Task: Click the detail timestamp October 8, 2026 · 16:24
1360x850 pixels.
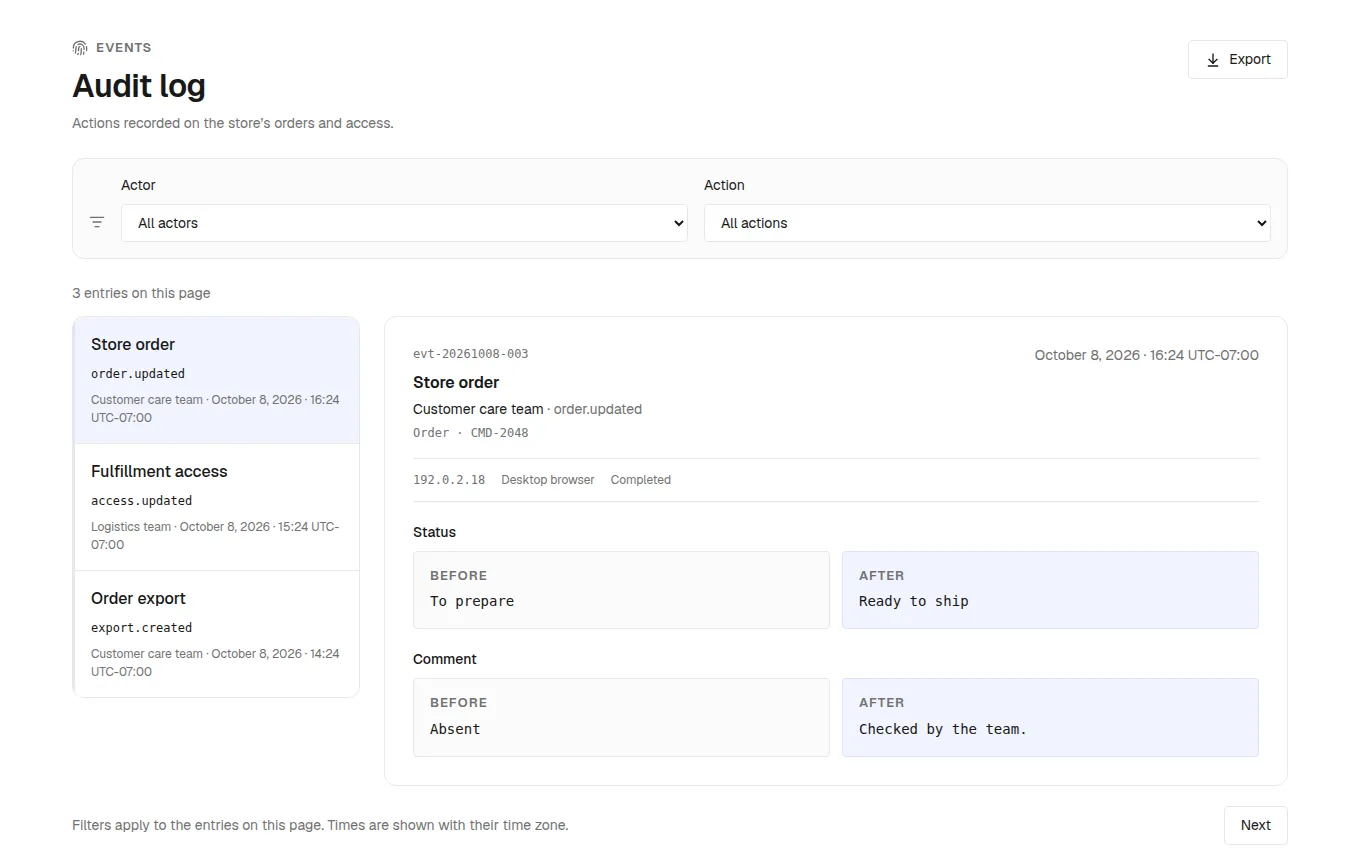Action: pos(1147,355)
